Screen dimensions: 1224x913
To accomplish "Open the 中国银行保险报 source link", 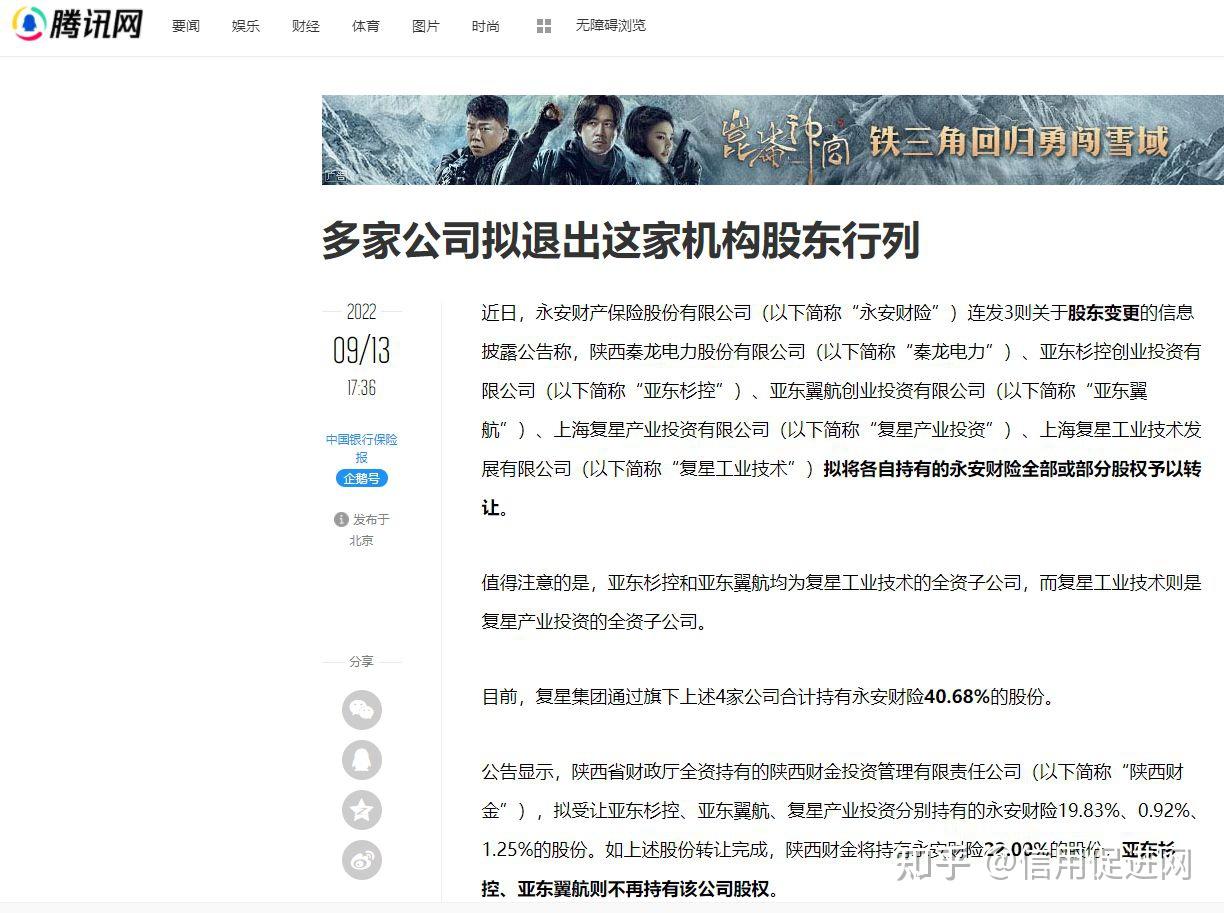I will pos(362,448).
